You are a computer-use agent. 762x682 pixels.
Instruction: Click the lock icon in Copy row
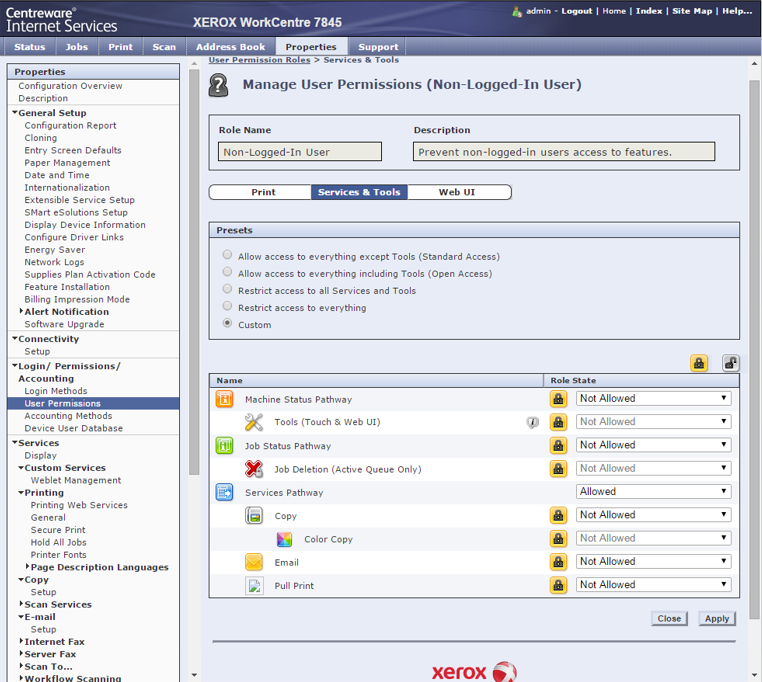558,516
